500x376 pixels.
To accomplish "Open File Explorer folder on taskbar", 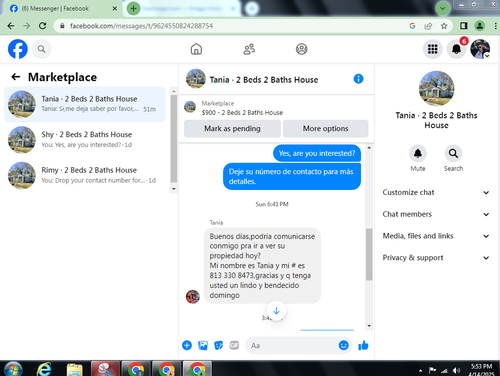I will tap(74, 369).
